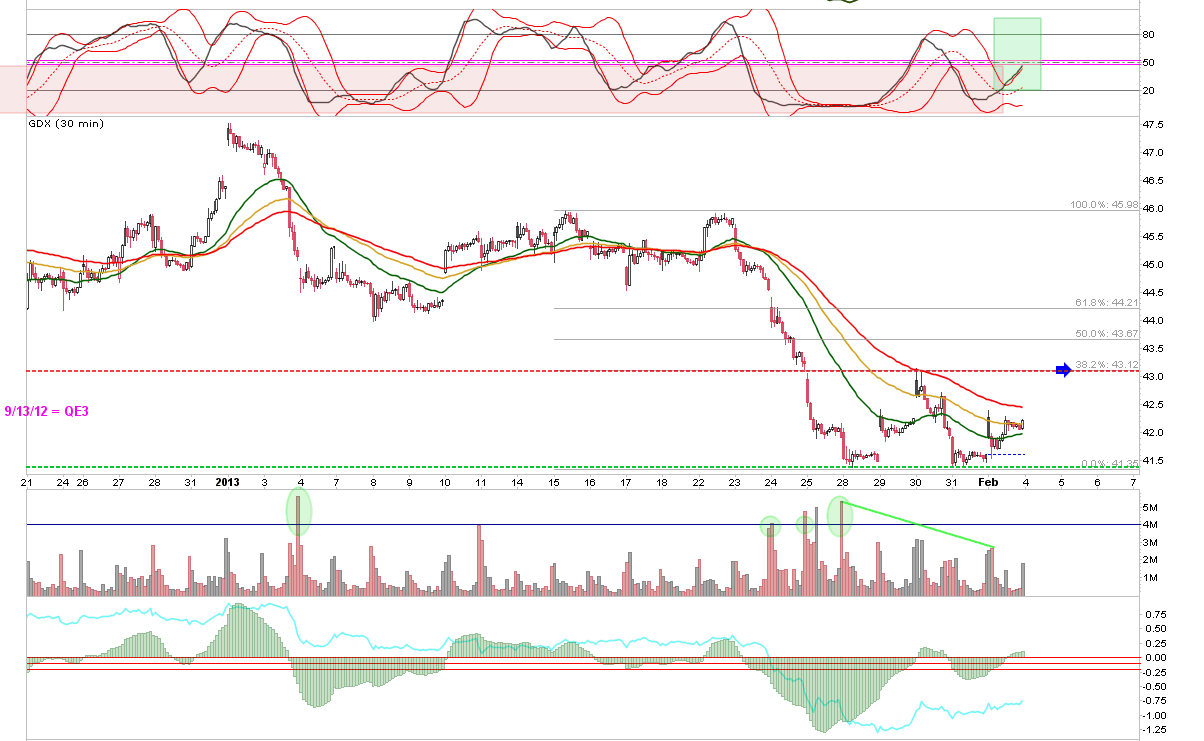Click the 41.5 price axis label
1204x741 pixels.
[1155, 461]
